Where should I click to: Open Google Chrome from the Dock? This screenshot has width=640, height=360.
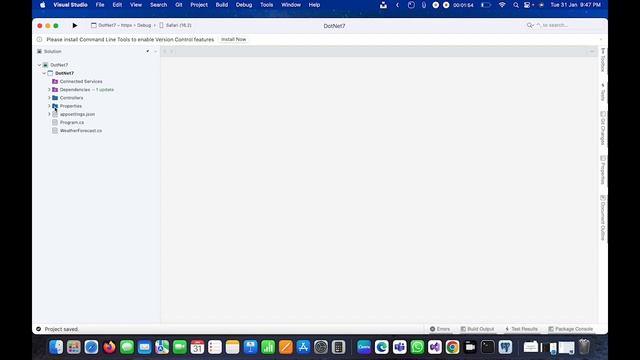(452, 347)
